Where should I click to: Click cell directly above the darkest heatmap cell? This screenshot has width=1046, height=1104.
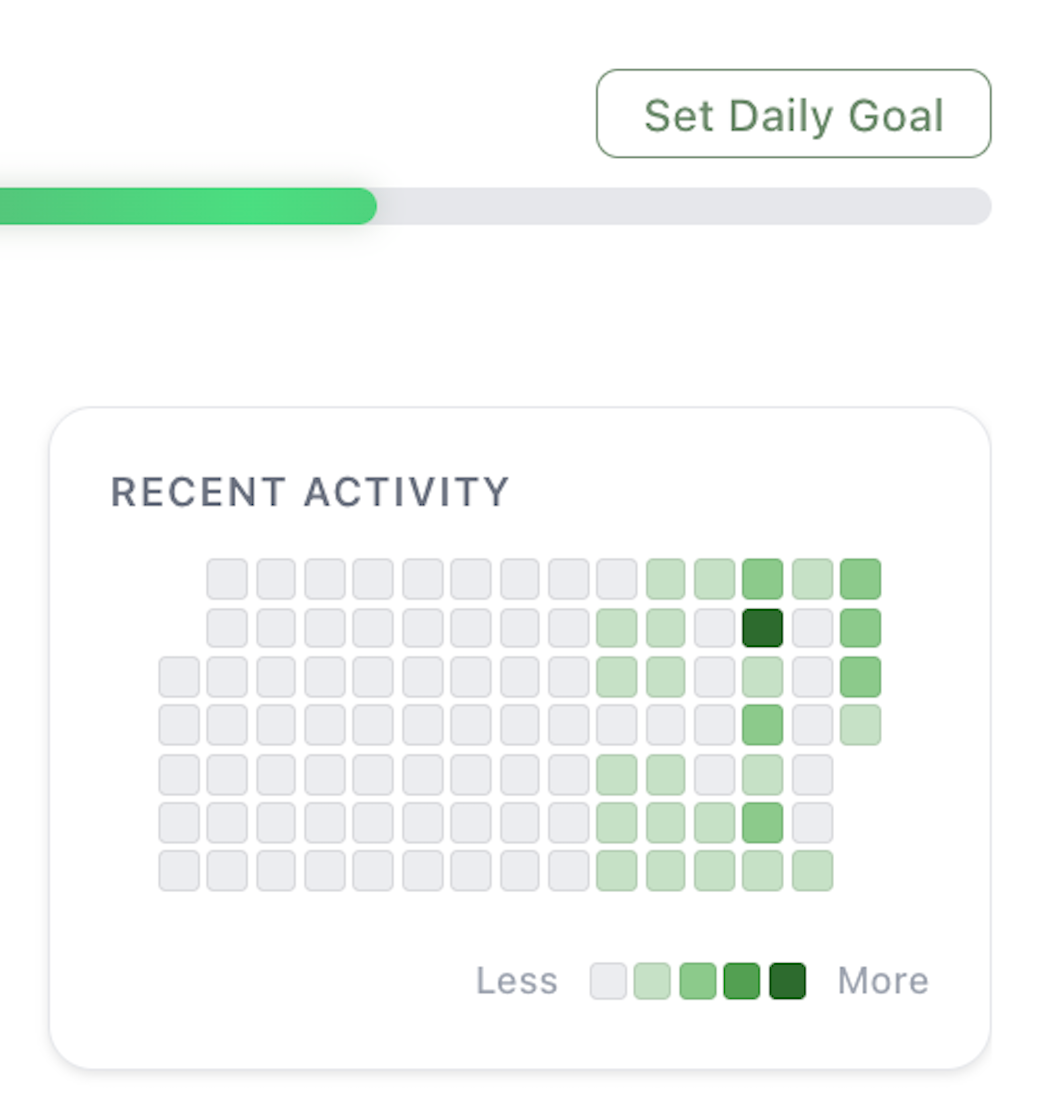pos(762,579)
